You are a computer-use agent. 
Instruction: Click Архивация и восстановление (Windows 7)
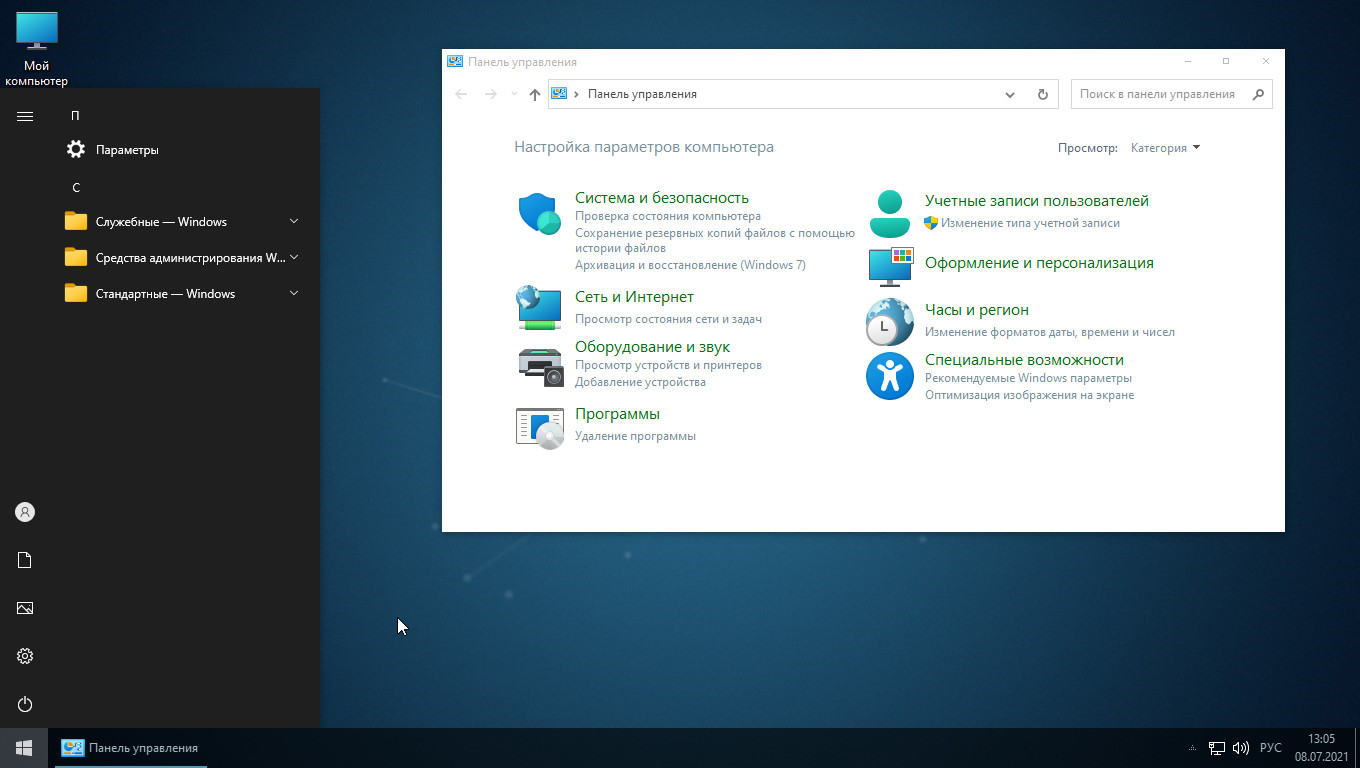click(690, 265)
